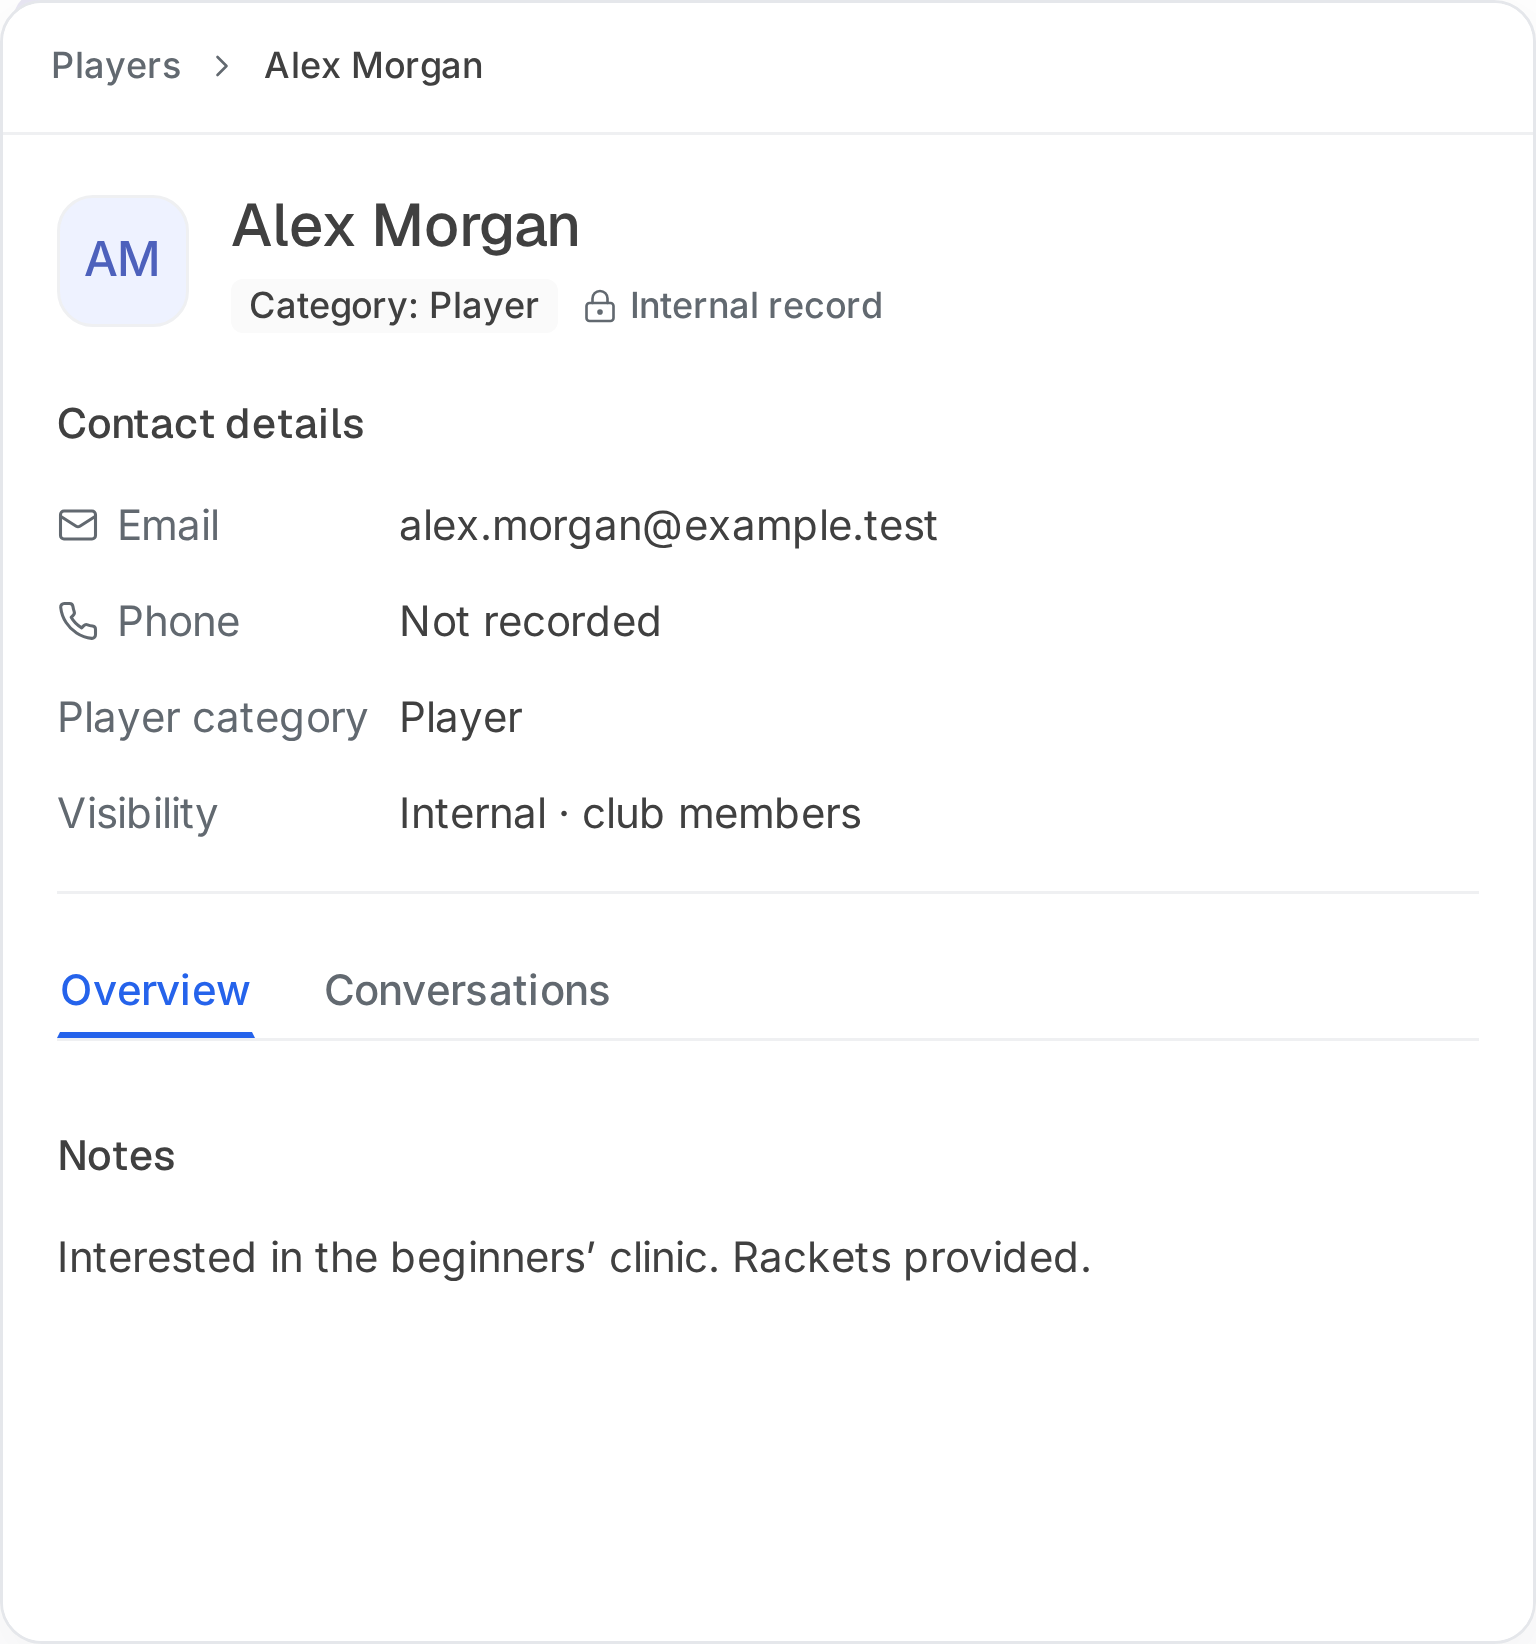Click the Email field label

[x=168, y=526]
